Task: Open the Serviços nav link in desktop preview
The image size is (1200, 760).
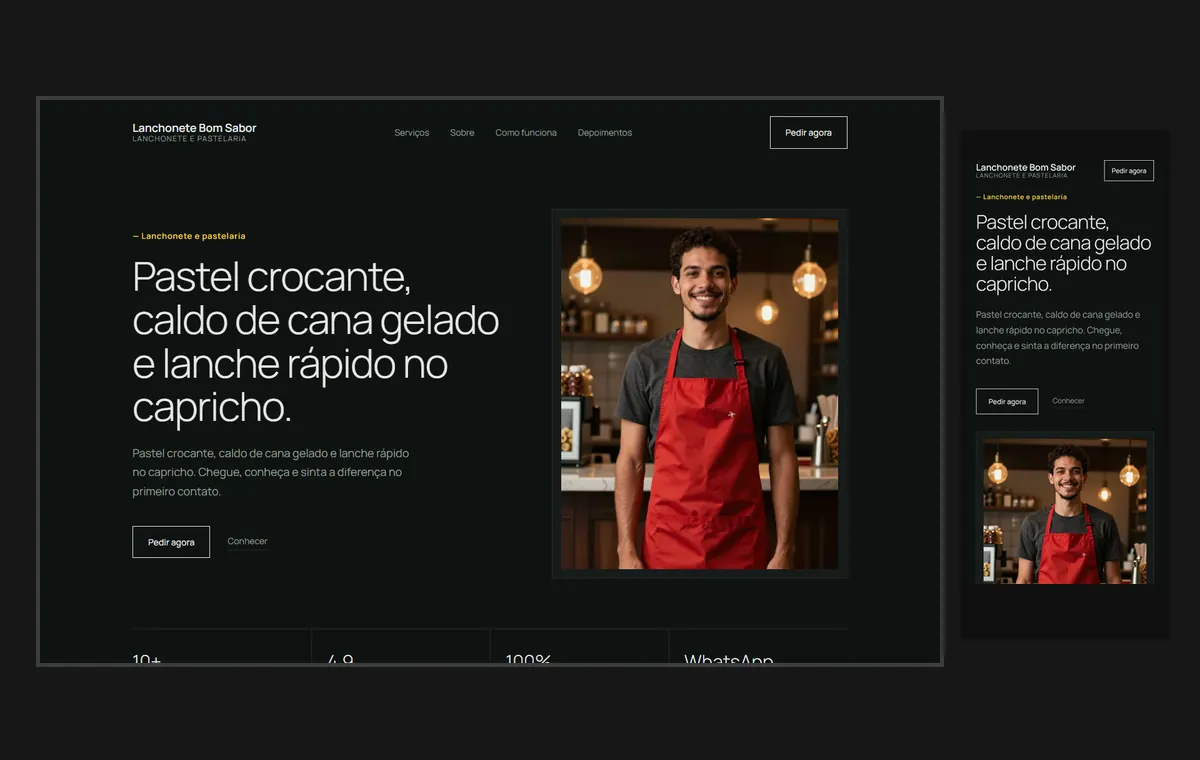Action: coord(412,133)
